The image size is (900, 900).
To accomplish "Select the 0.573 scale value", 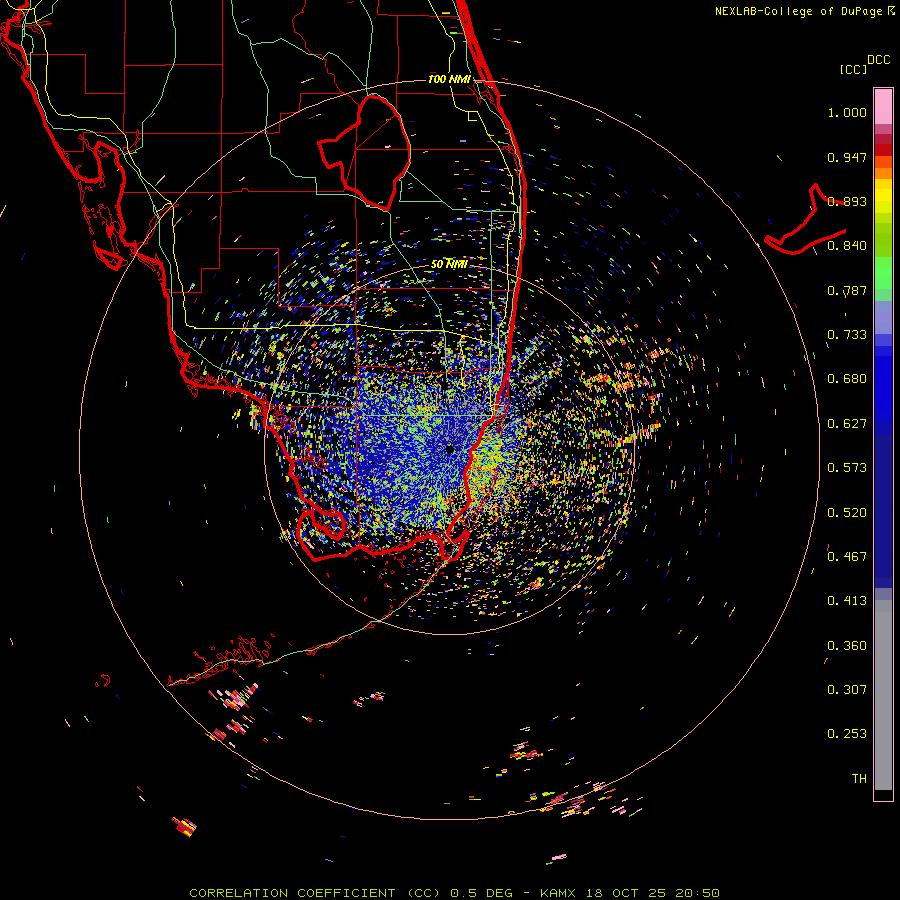I will 847,468.
